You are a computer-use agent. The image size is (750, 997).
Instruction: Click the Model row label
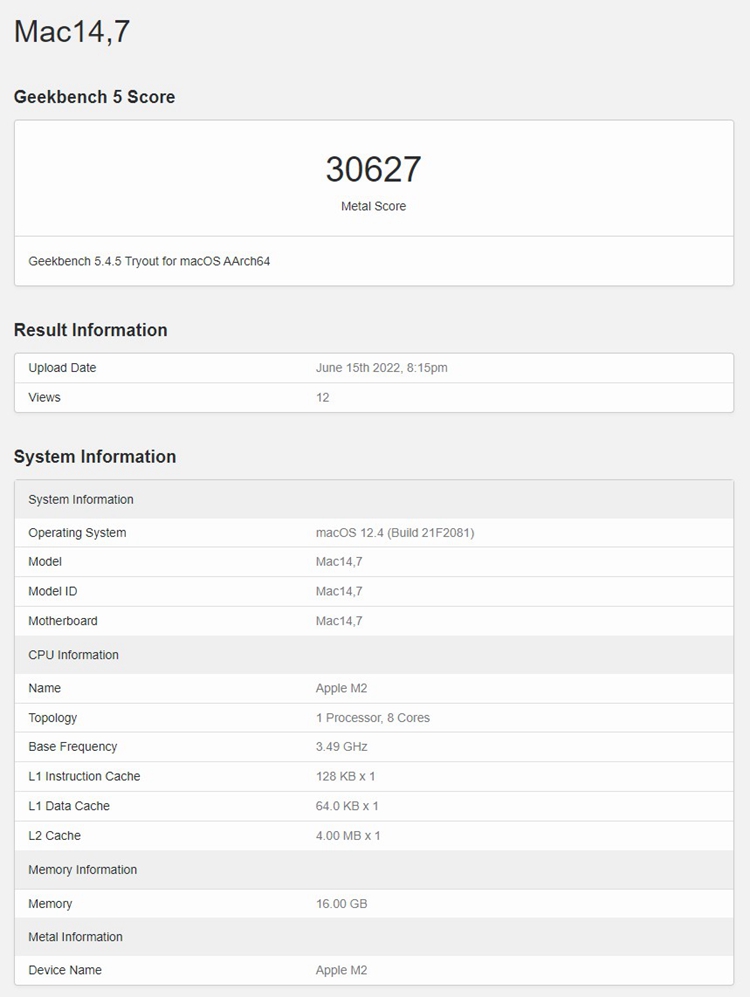(x=45, y=561)
